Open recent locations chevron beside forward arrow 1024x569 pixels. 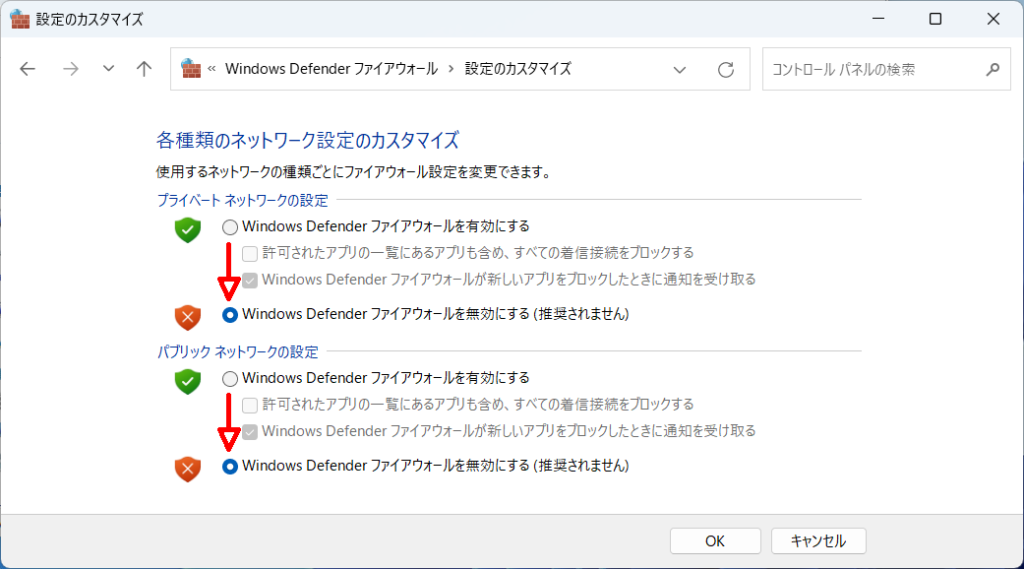pyautogui.click(x=108, y=69)
